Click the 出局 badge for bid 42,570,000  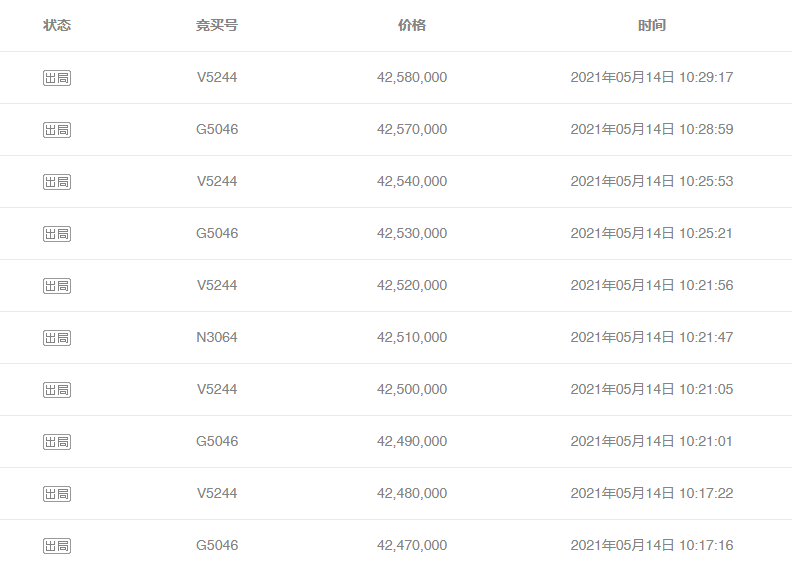point(57,130)
